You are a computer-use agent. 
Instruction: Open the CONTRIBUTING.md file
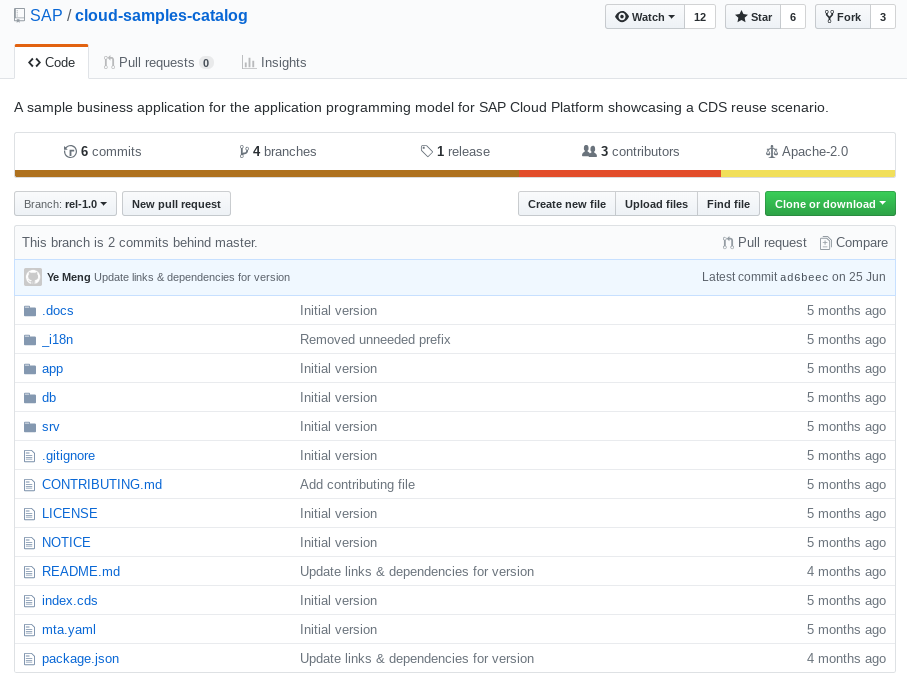point(102,485)
